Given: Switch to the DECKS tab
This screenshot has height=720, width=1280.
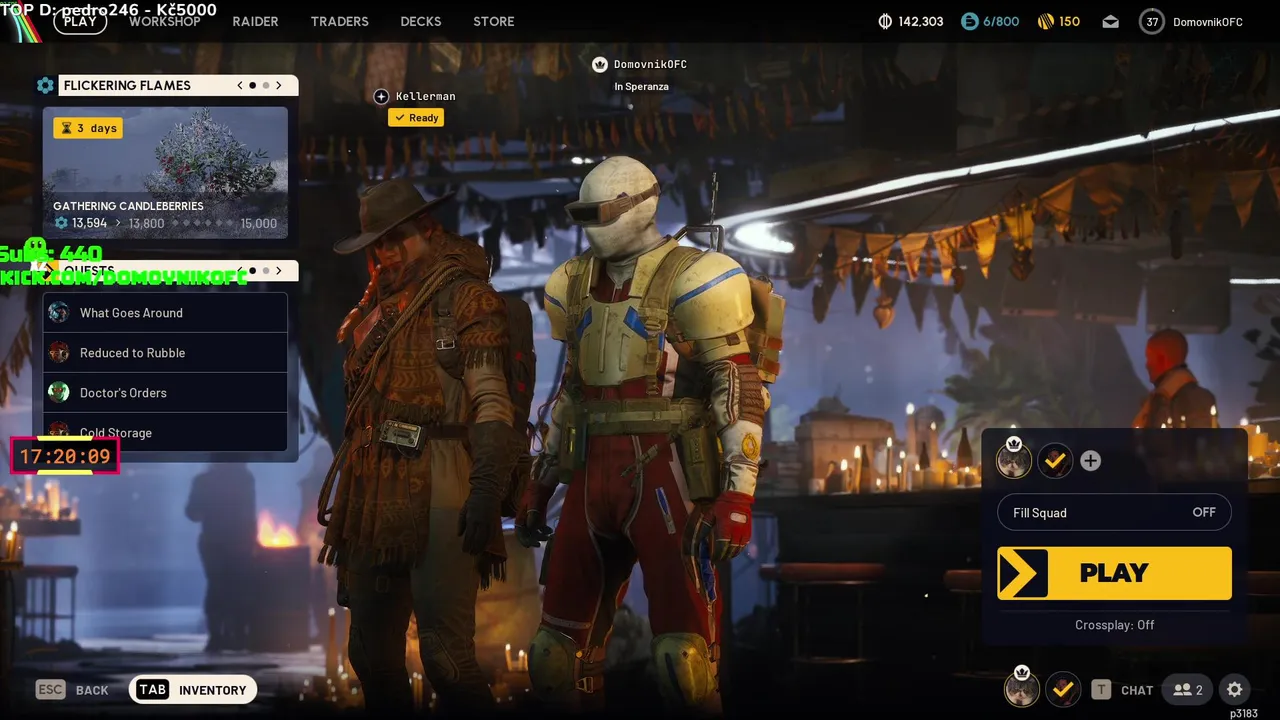Looking at the screenshot, I should coord(421,21).
